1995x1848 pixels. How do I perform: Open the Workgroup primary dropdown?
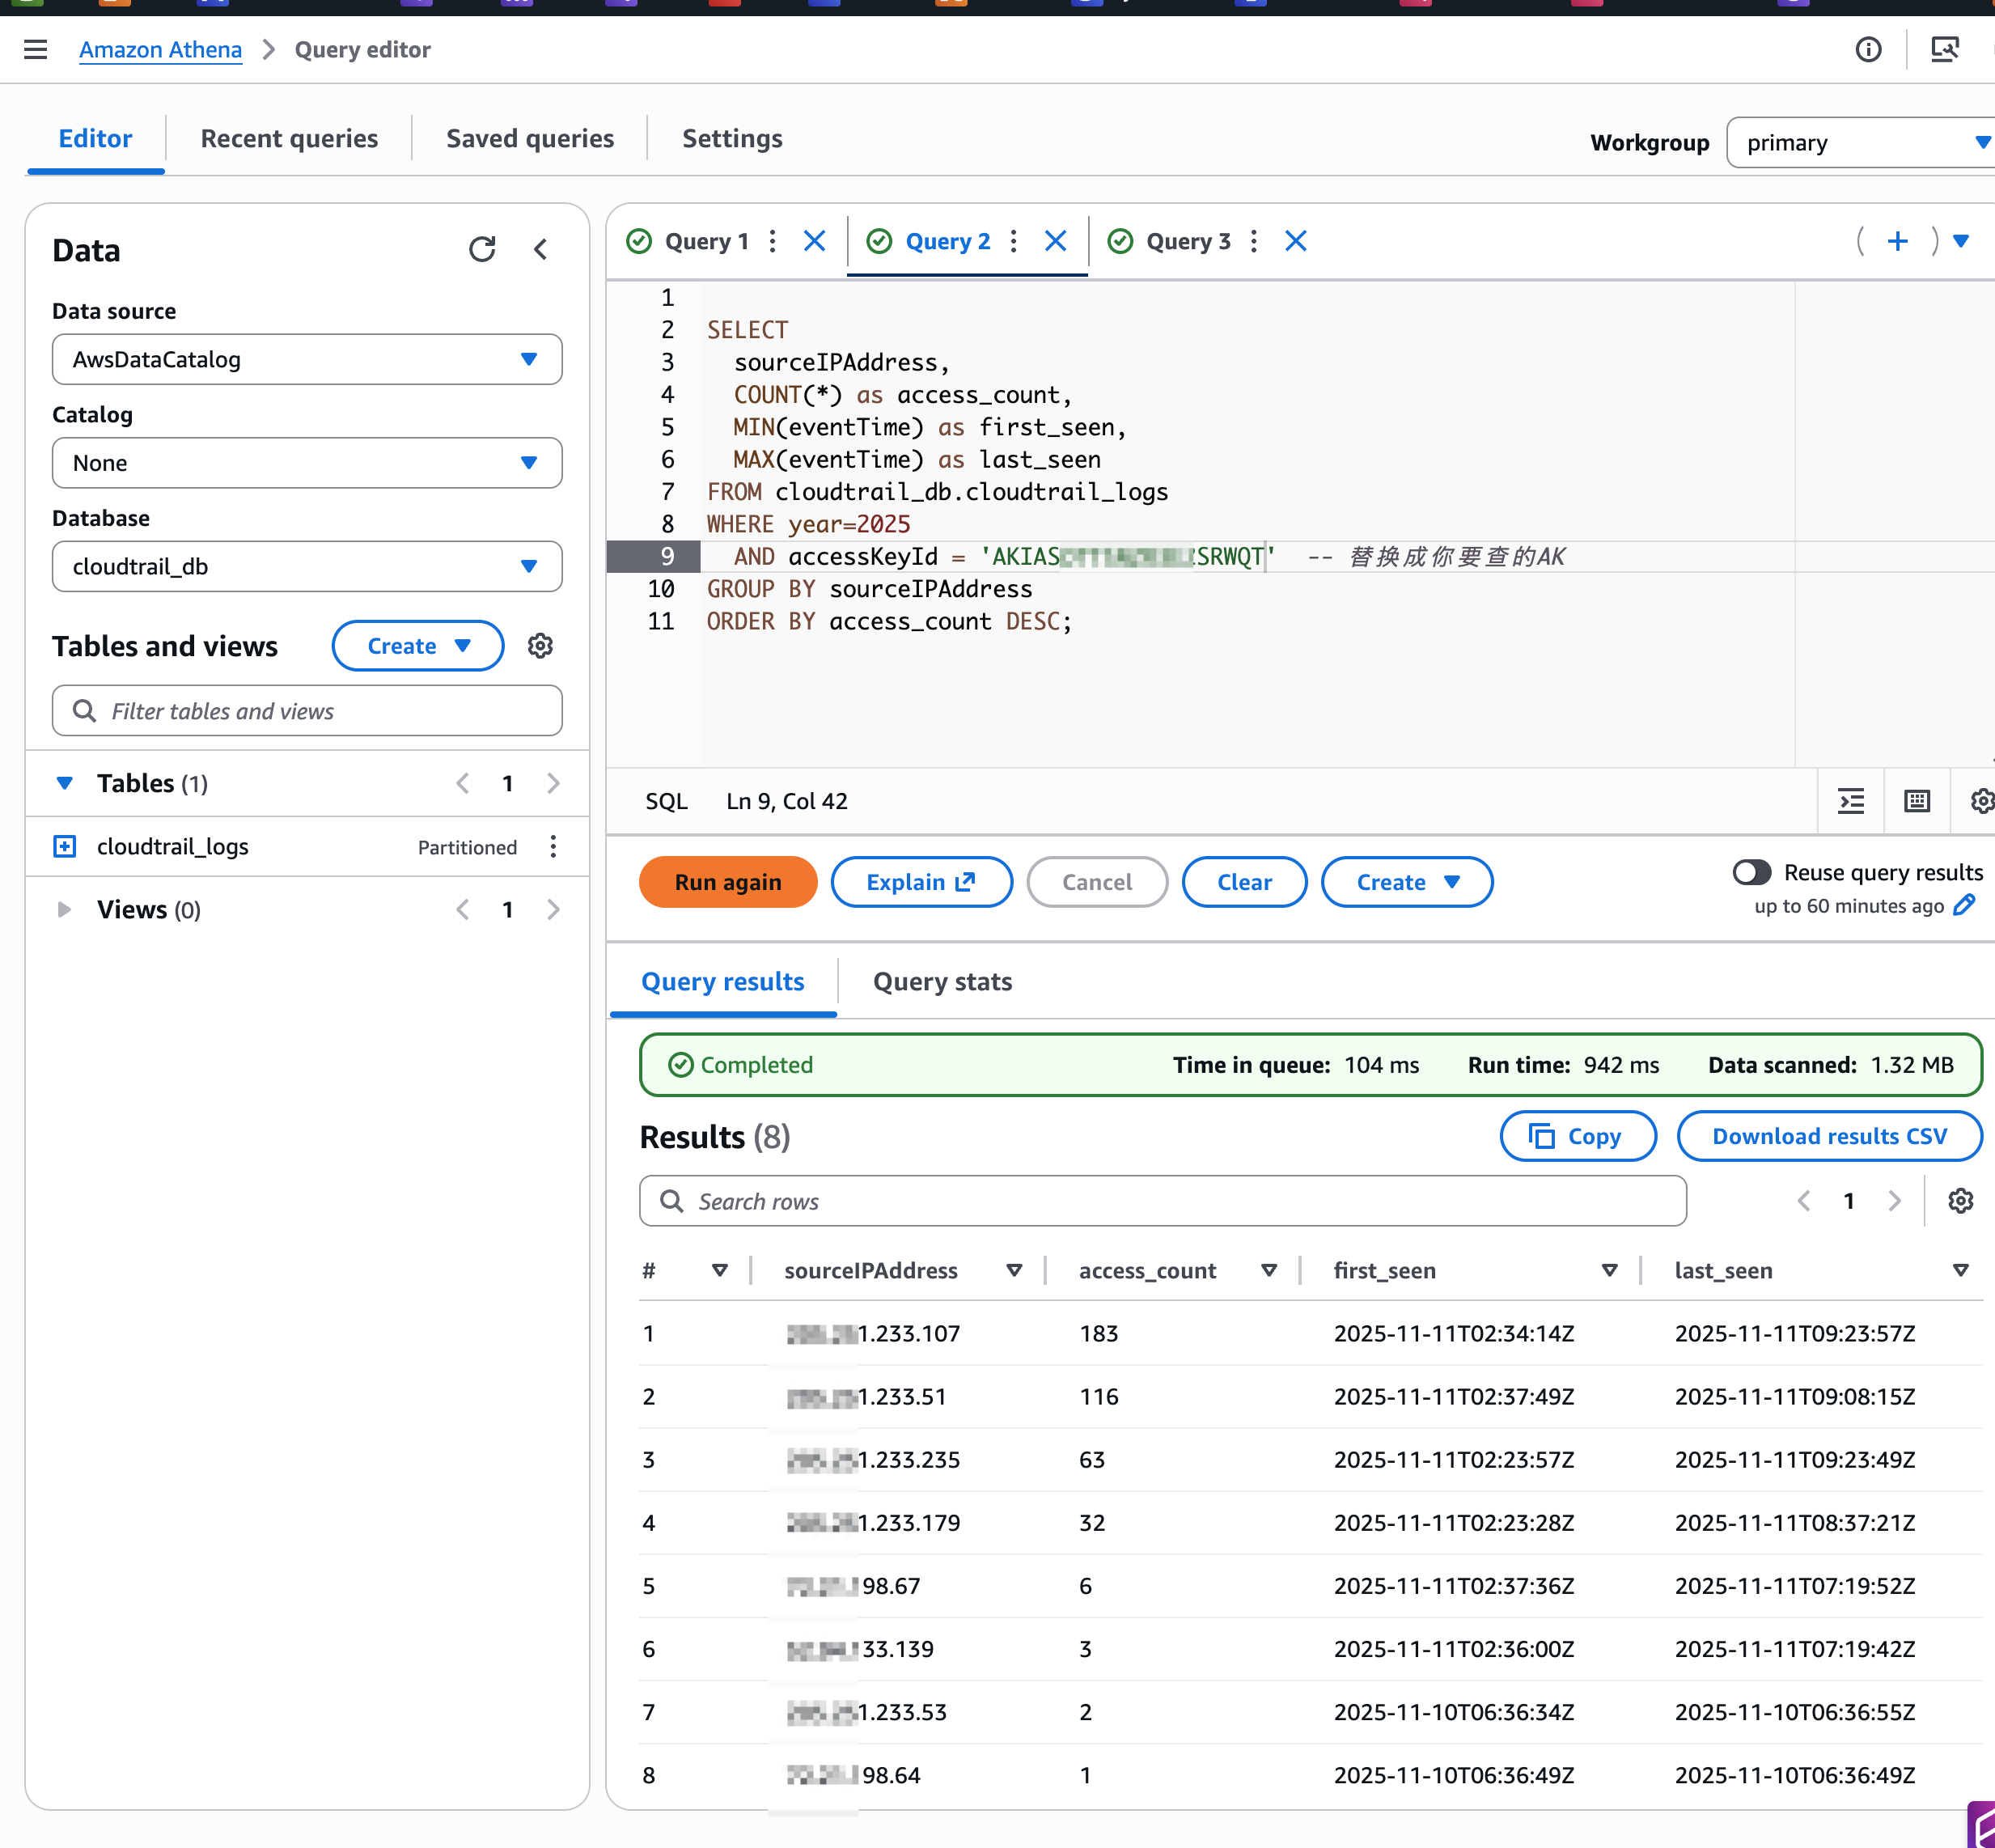coord(1860,143)
